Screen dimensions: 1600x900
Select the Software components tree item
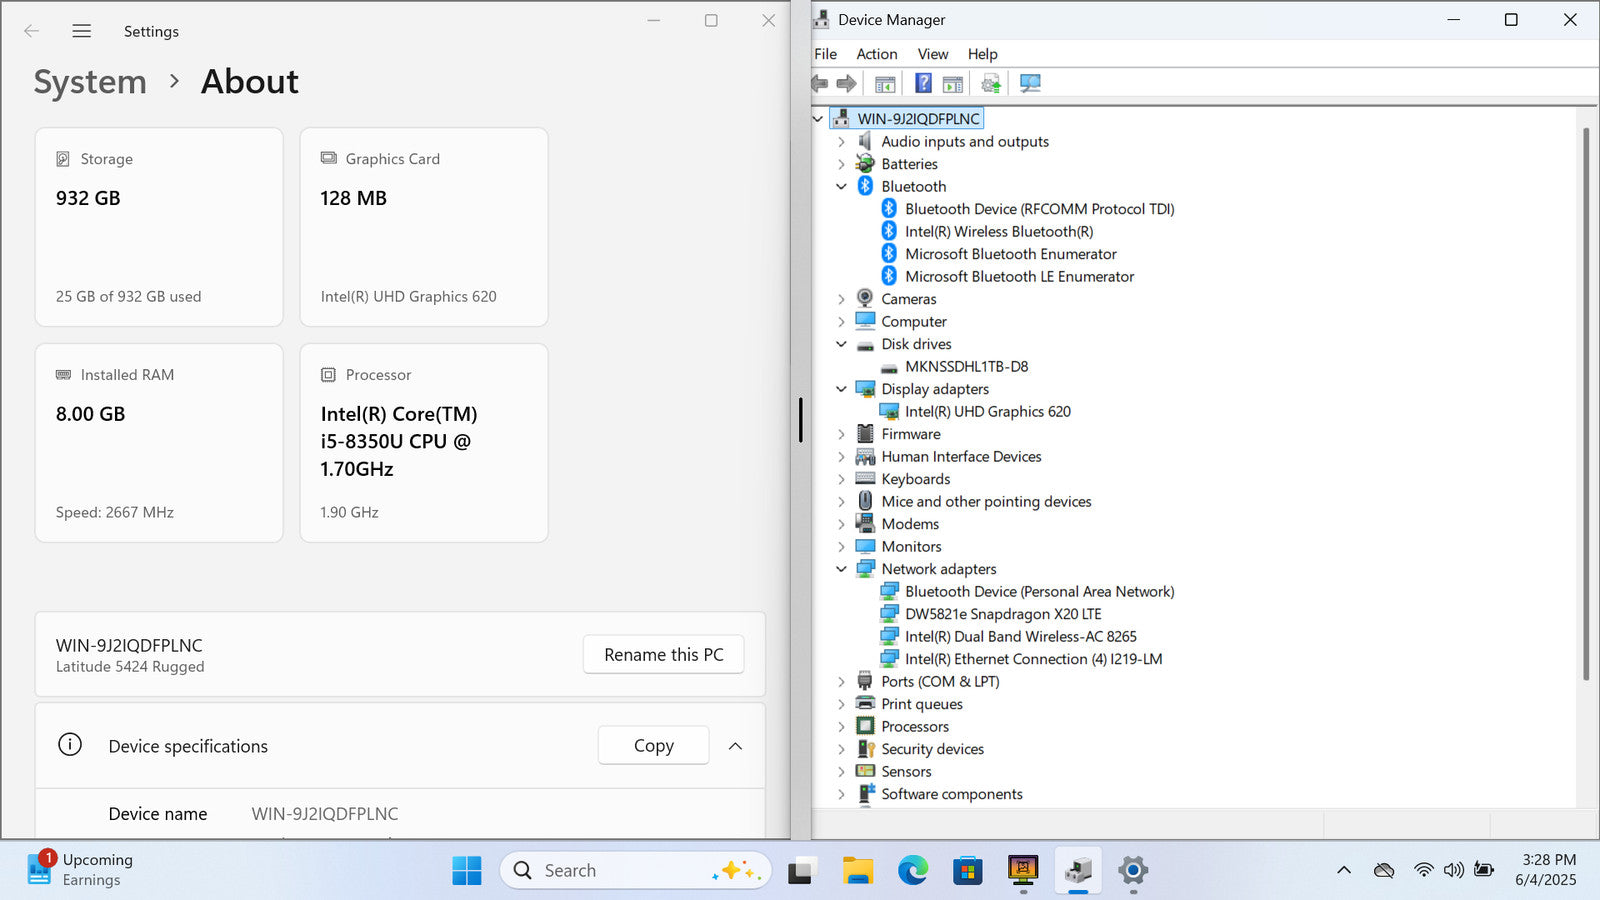pyautogui.click(x=952, y=794)
